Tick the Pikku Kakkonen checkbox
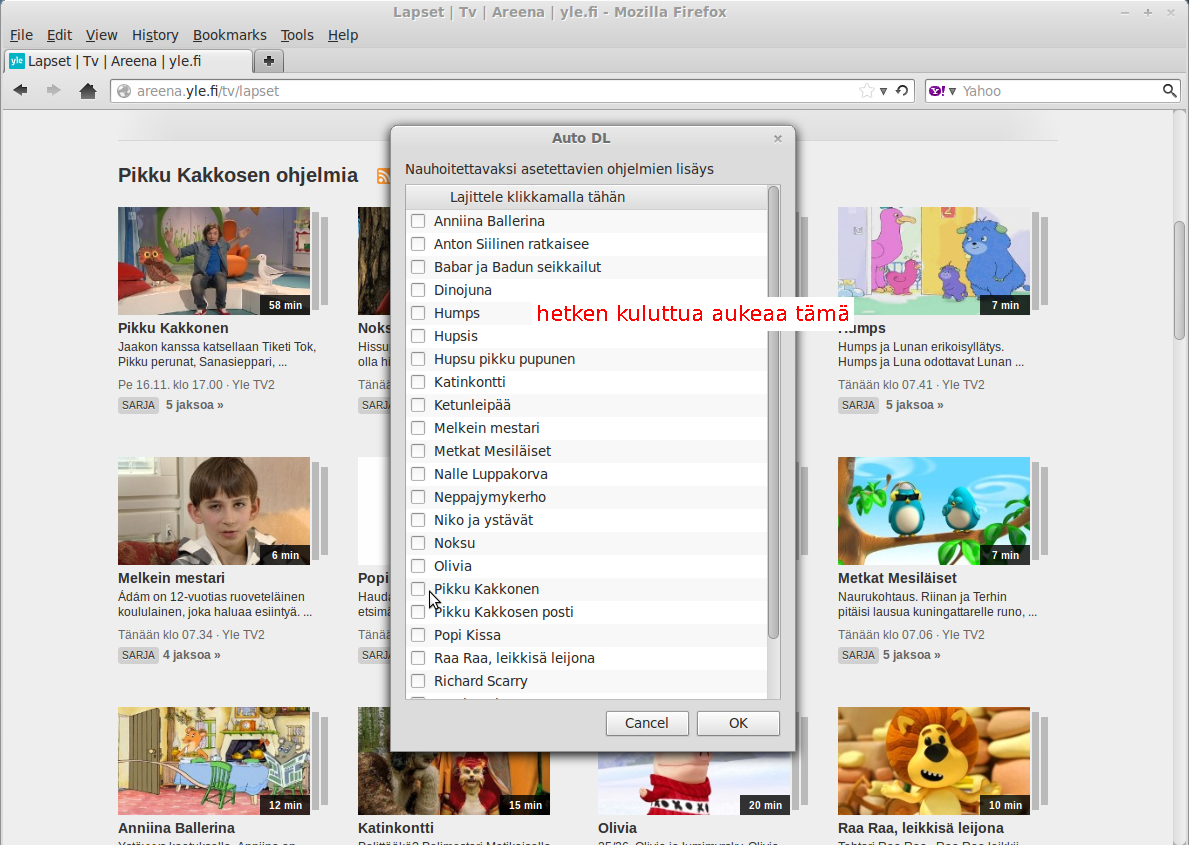This screenshot has width=1189, height=845. pyautogui.click(x=418, y=589)
